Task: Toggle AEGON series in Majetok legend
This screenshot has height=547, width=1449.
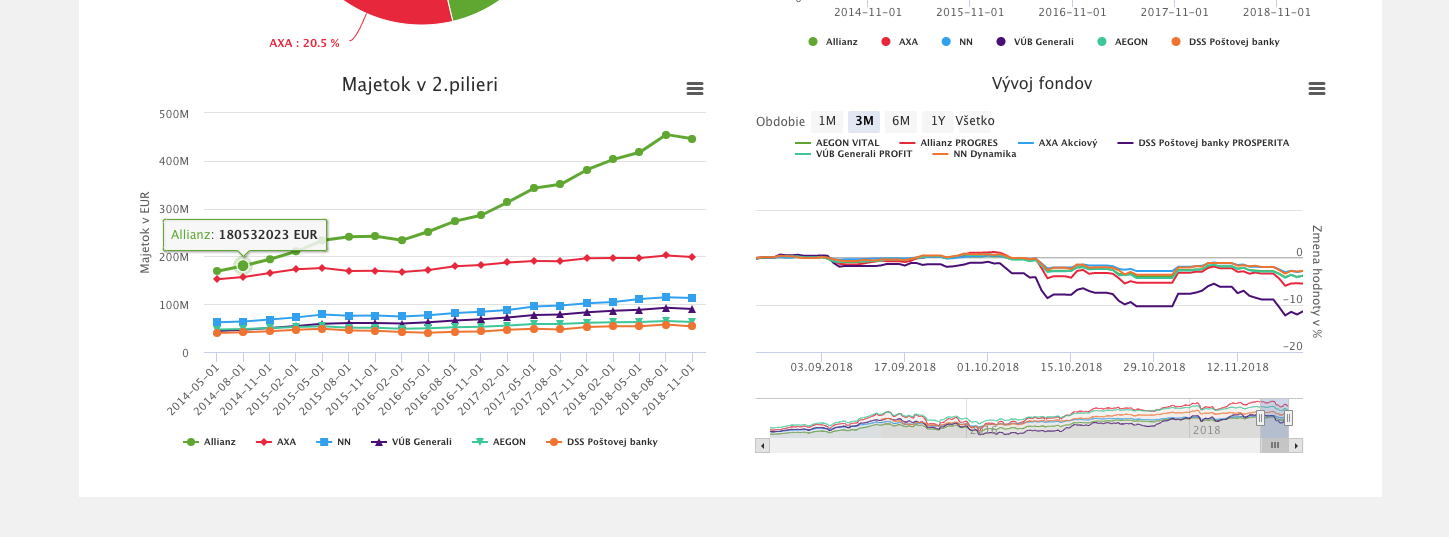Action: pos(499,441)
